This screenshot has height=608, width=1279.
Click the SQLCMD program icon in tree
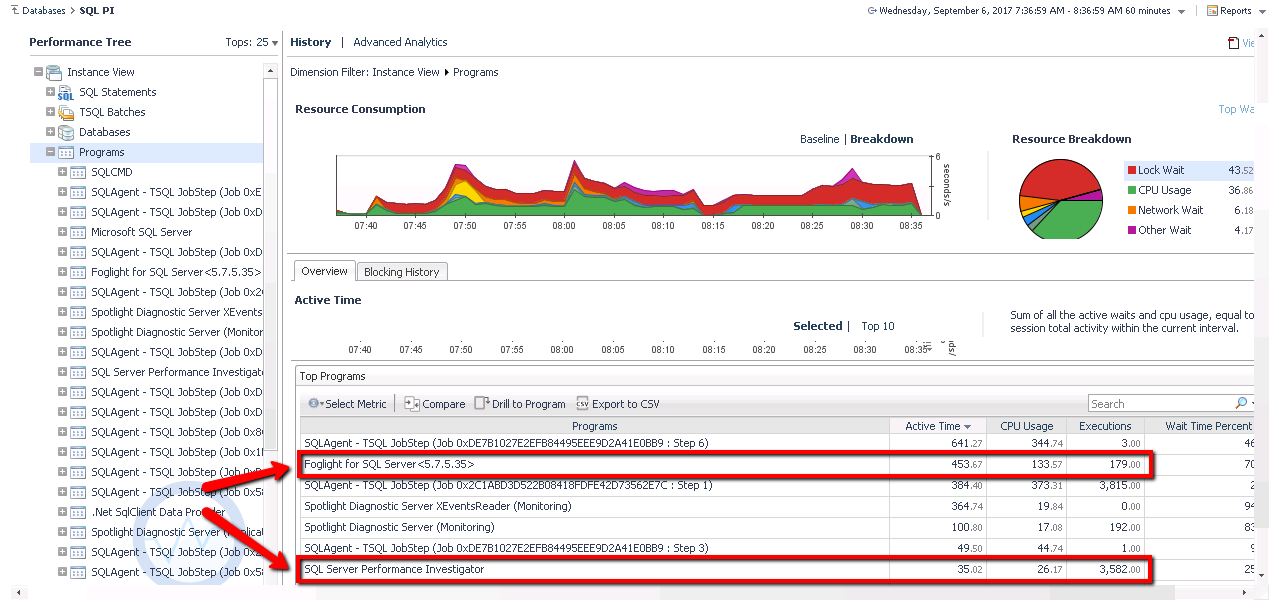coord(78,172)
